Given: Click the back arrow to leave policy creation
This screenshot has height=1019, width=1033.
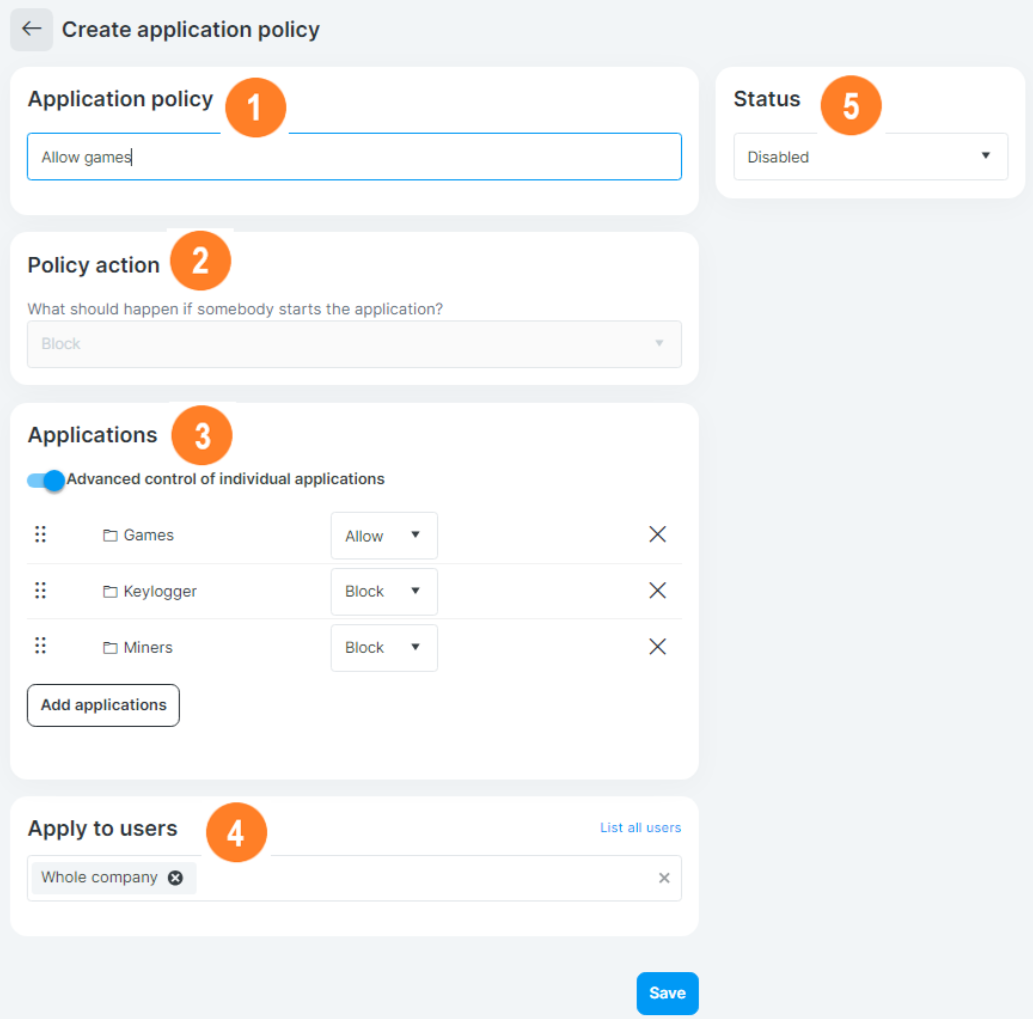Looking at the screenshot, I should tap(31, 29).
